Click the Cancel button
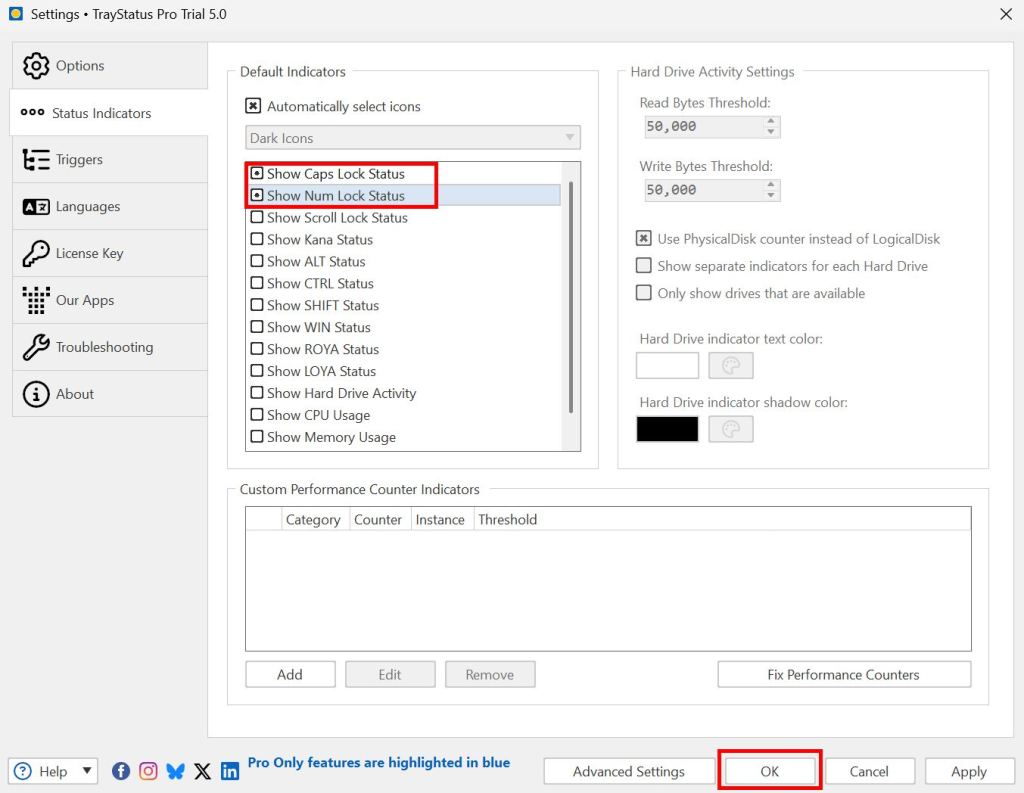This screenshot has width=1024, height=793. click(x=869, y=771)
